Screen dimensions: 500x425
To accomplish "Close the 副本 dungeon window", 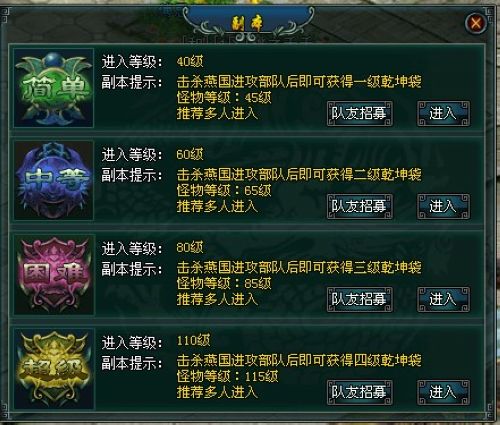I will coord(476,23).
